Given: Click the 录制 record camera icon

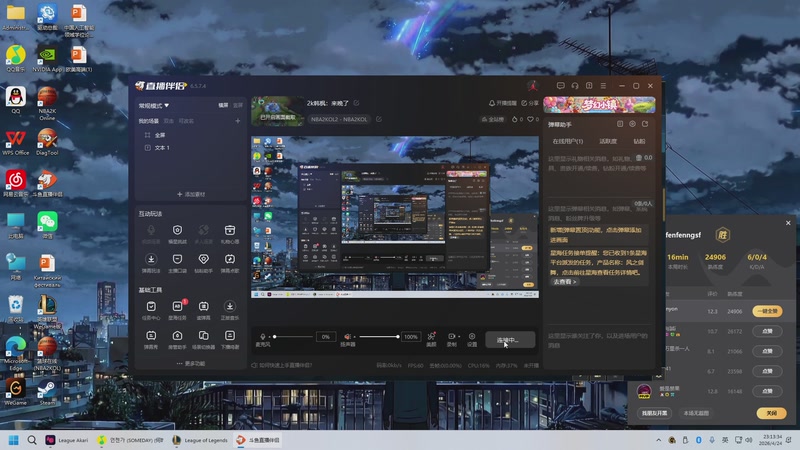Looking at the screenshot, I should (451, 337).
